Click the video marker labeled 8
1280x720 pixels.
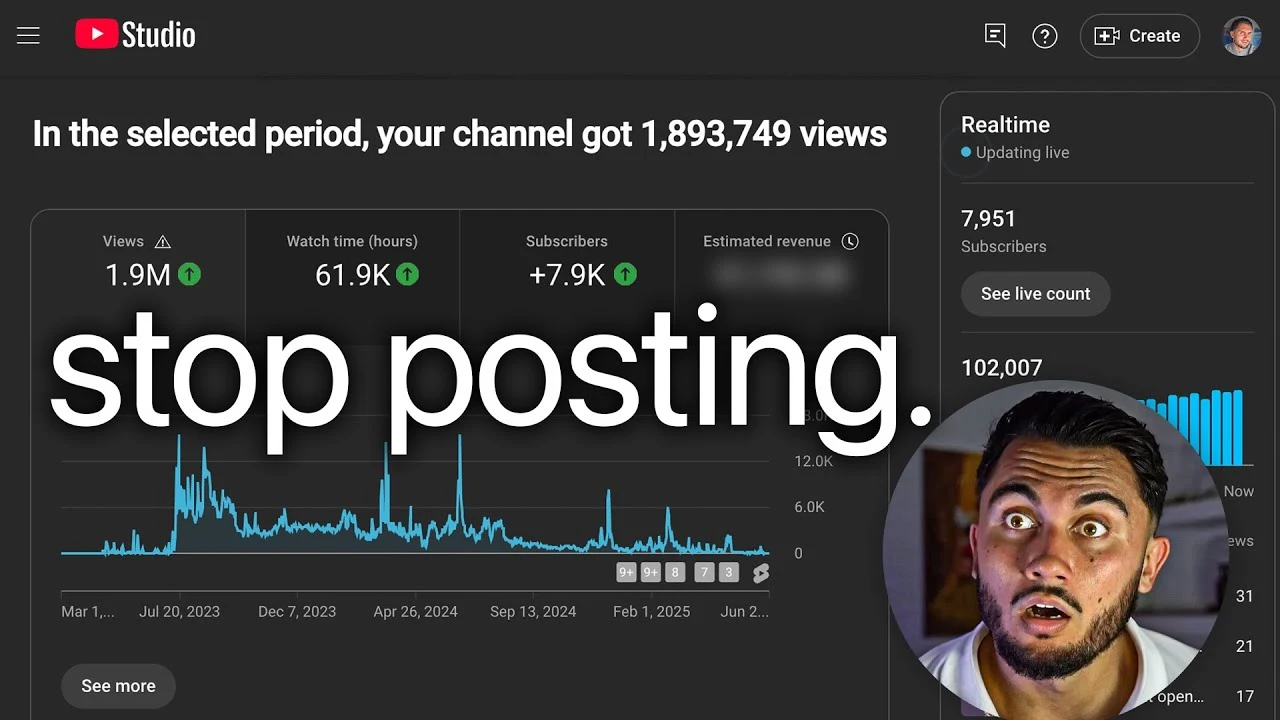(675, 573)
